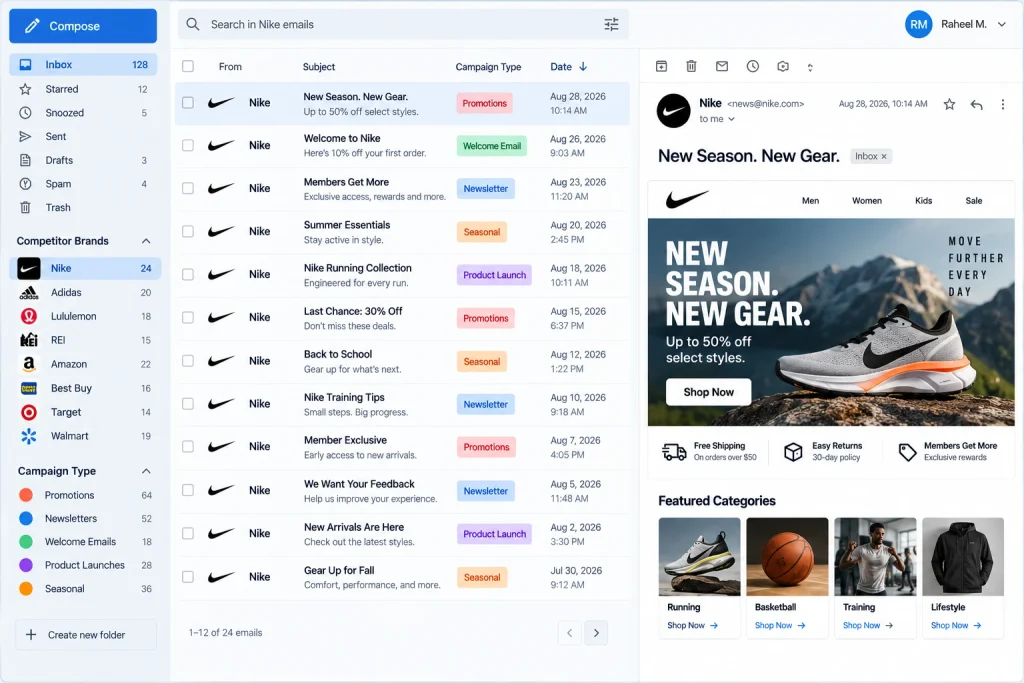
Task: Open Basketball Shop Now link
Action: [780, 626]
